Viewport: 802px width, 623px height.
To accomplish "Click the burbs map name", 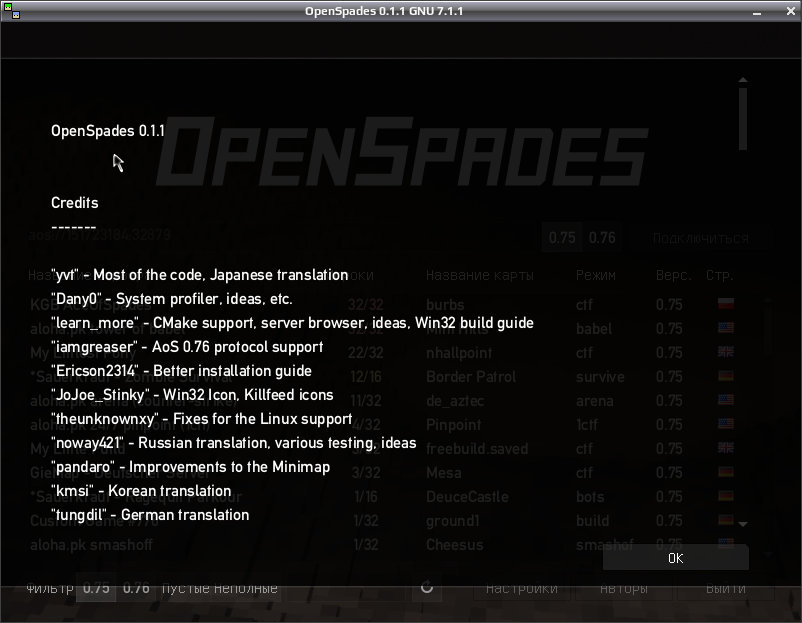I will [x=445, y=305].
